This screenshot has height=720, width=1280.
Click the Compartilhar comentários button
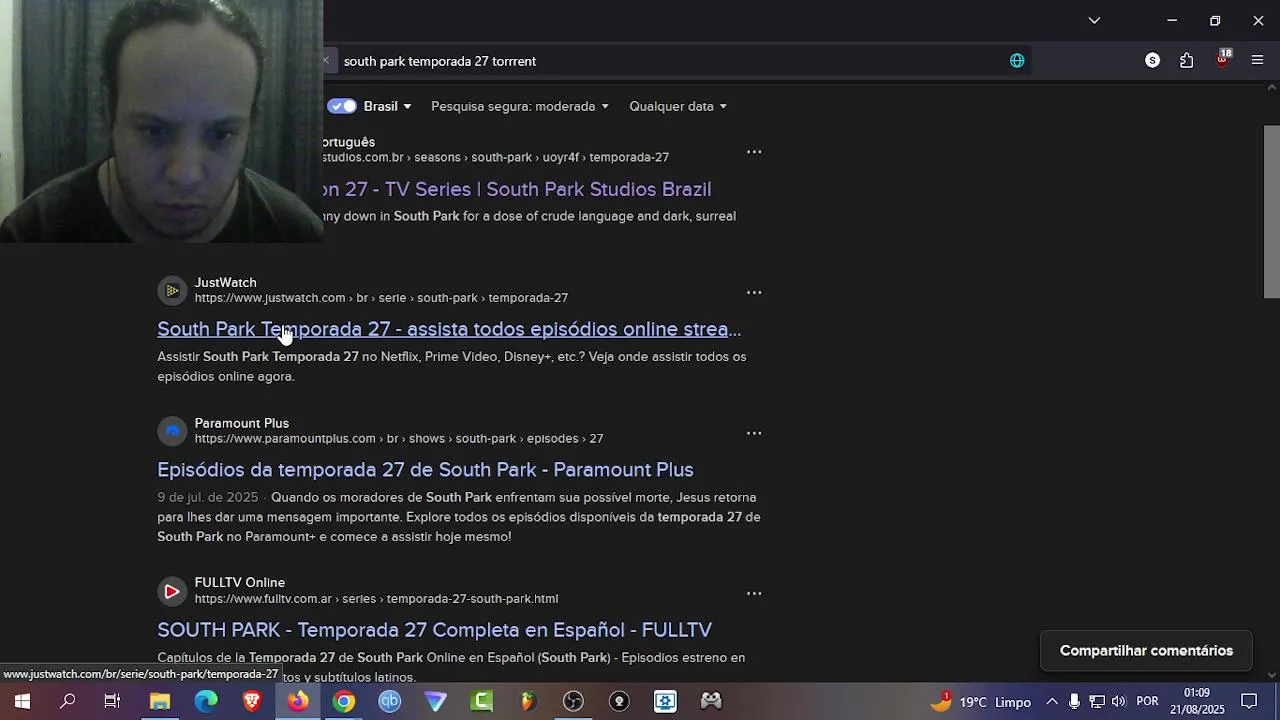[x=1146, y=651]
